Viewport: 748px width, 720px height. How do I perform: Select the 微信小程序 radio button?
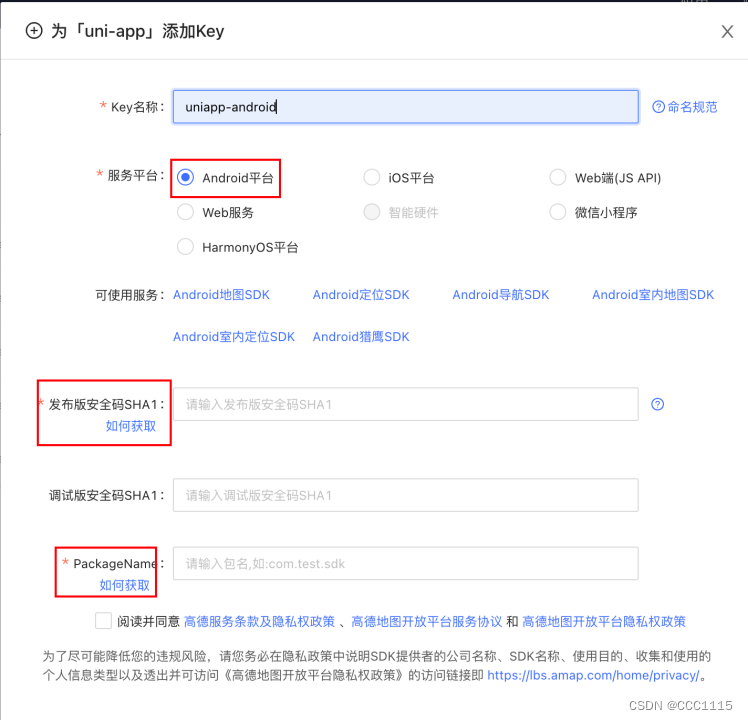point(558,212)
